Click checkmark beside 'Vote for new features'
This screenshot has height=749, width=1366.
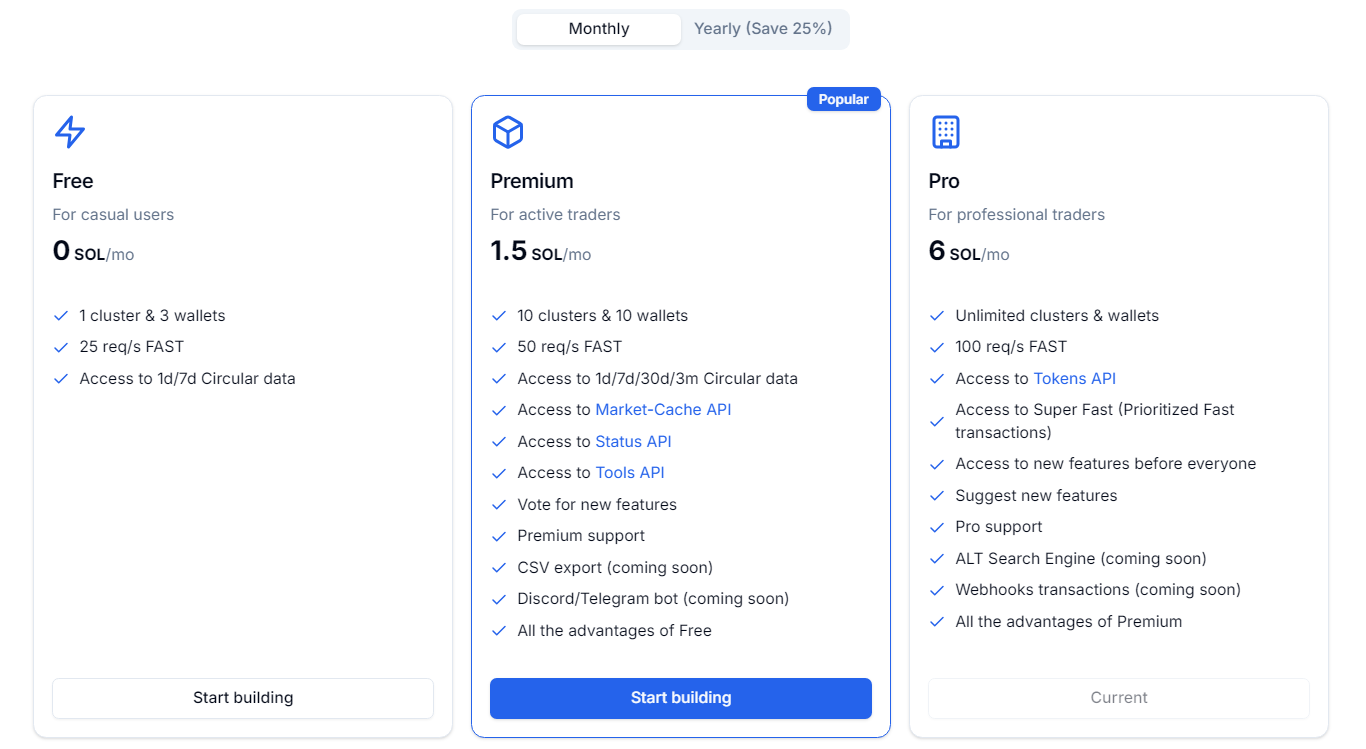[499, 505]
